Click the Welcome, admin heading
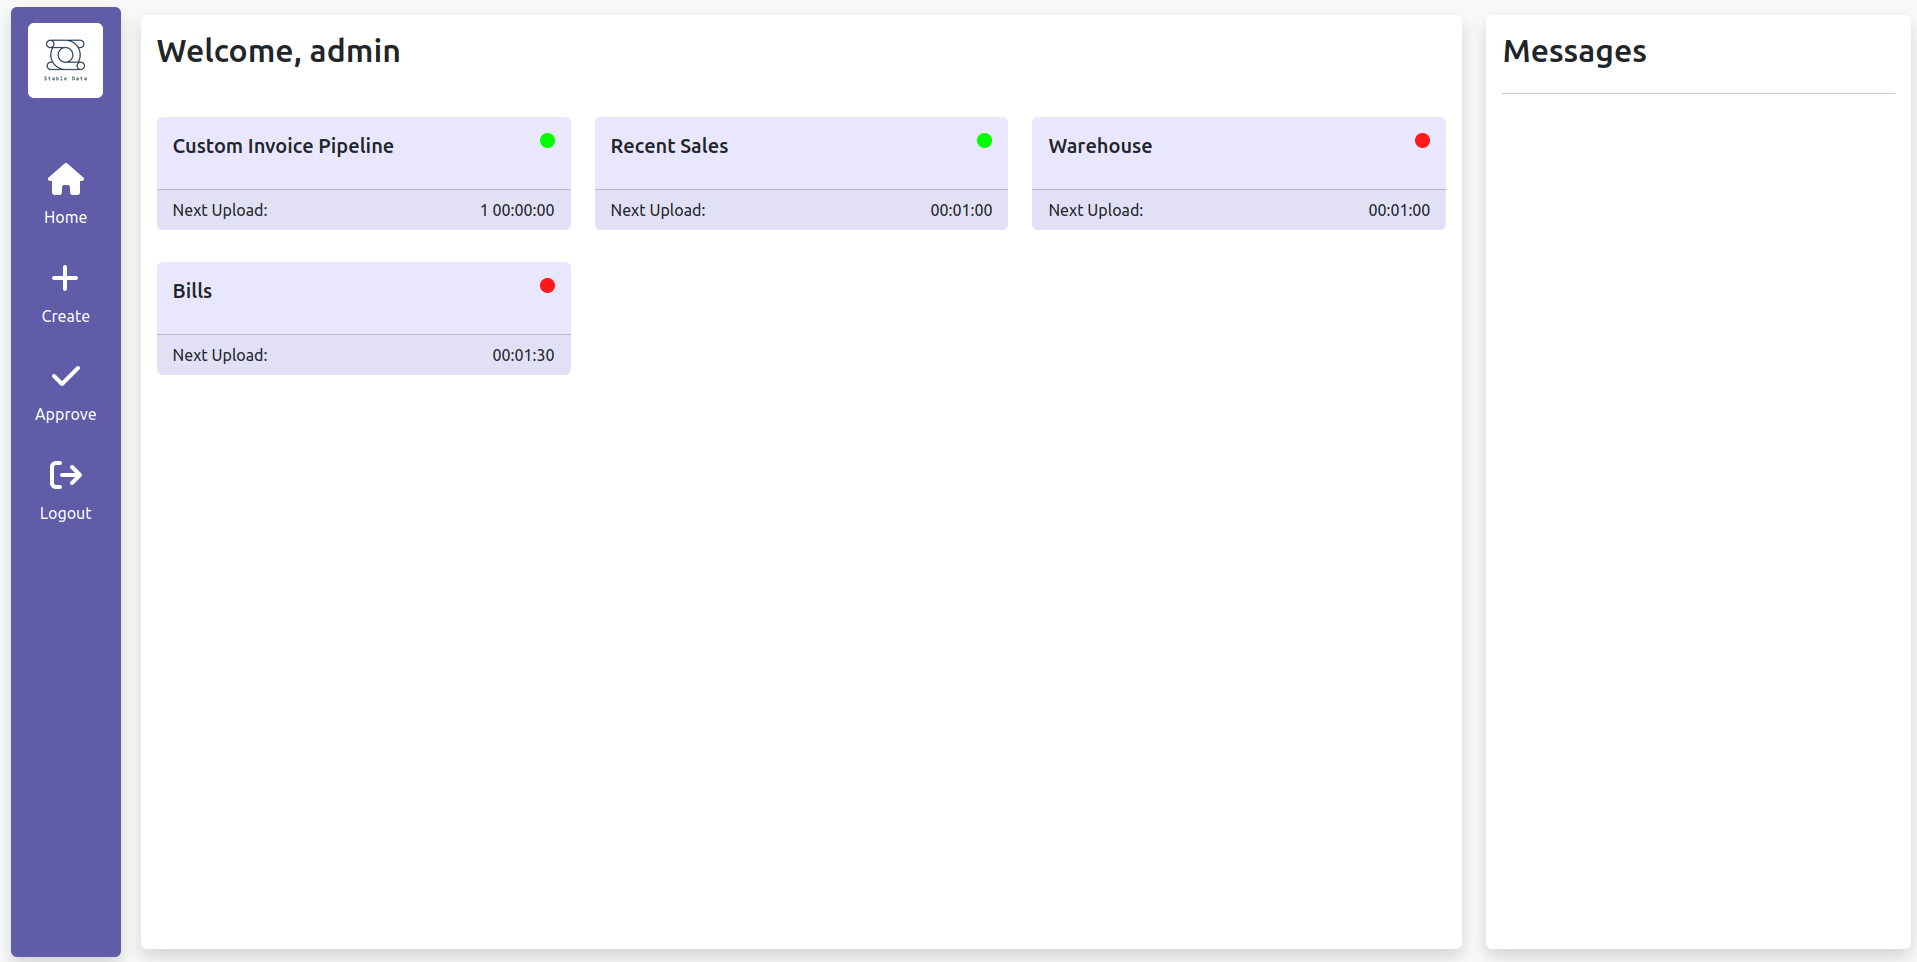1917x962 pixels. click(278, 51)
